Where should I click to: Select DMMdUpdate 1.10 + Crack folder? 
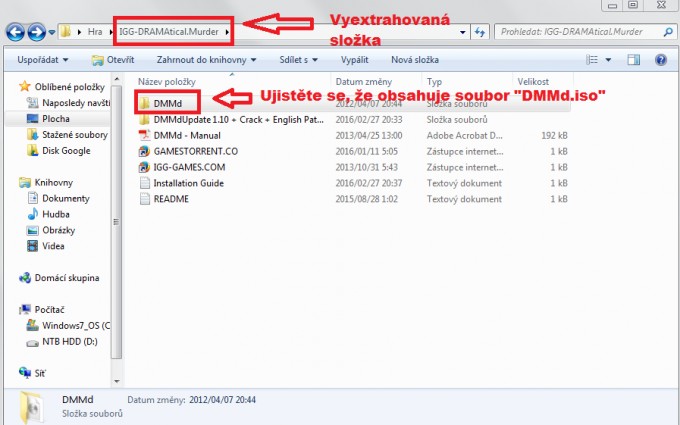pos(238,120)
